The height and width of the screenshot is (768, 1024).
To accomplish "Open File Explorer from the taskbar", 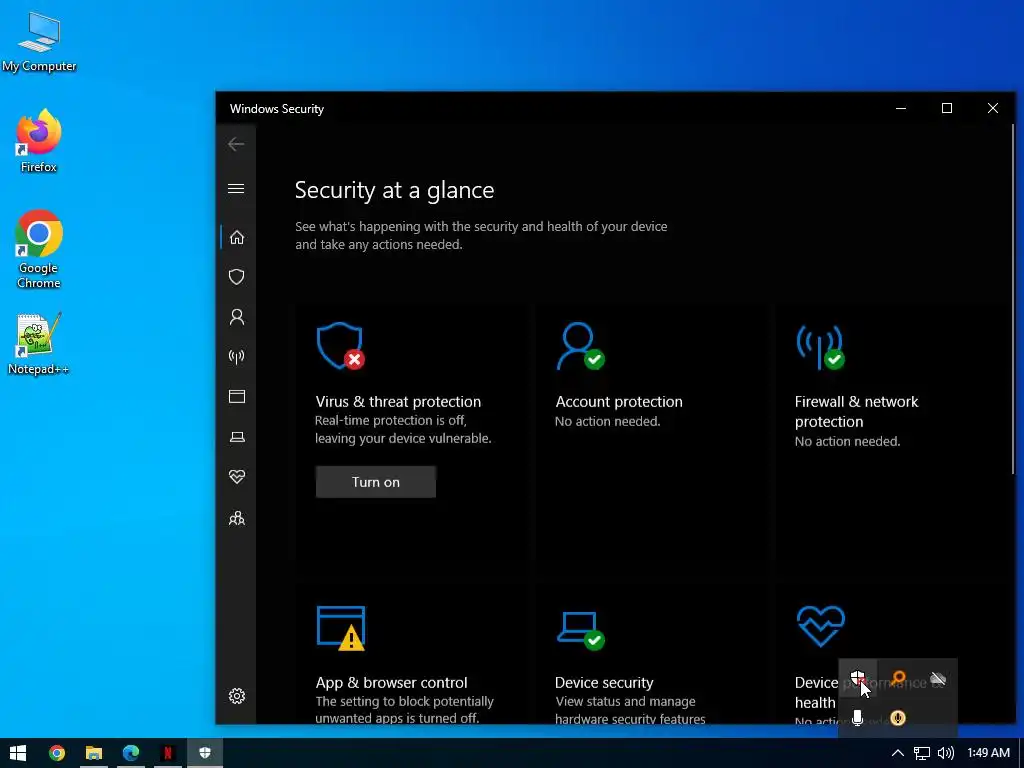I will point(93,754).
